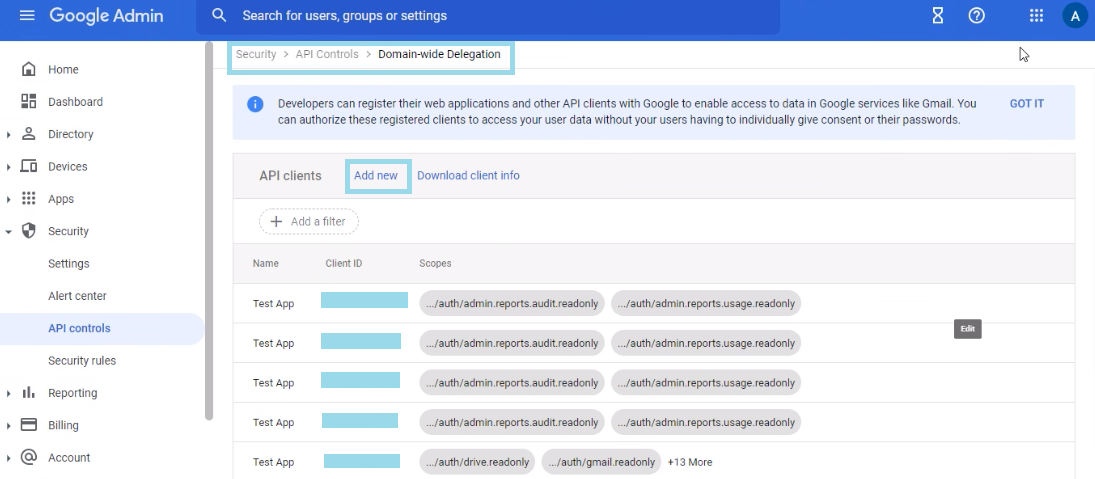The width and height of the screenshot is (1095, 479).
Task: Click the account avatar A
Action: tap(1074, 16)
